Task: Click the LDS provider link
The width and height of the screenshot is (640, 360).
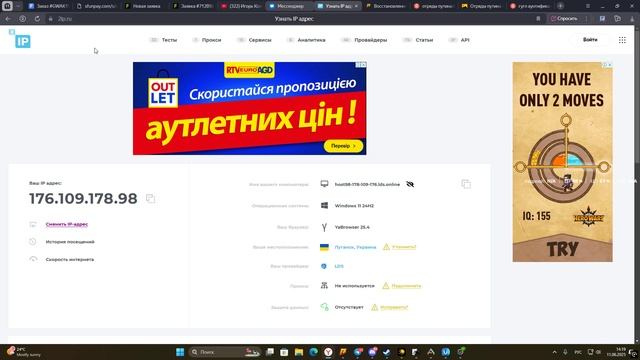Action: pos(339,266)
